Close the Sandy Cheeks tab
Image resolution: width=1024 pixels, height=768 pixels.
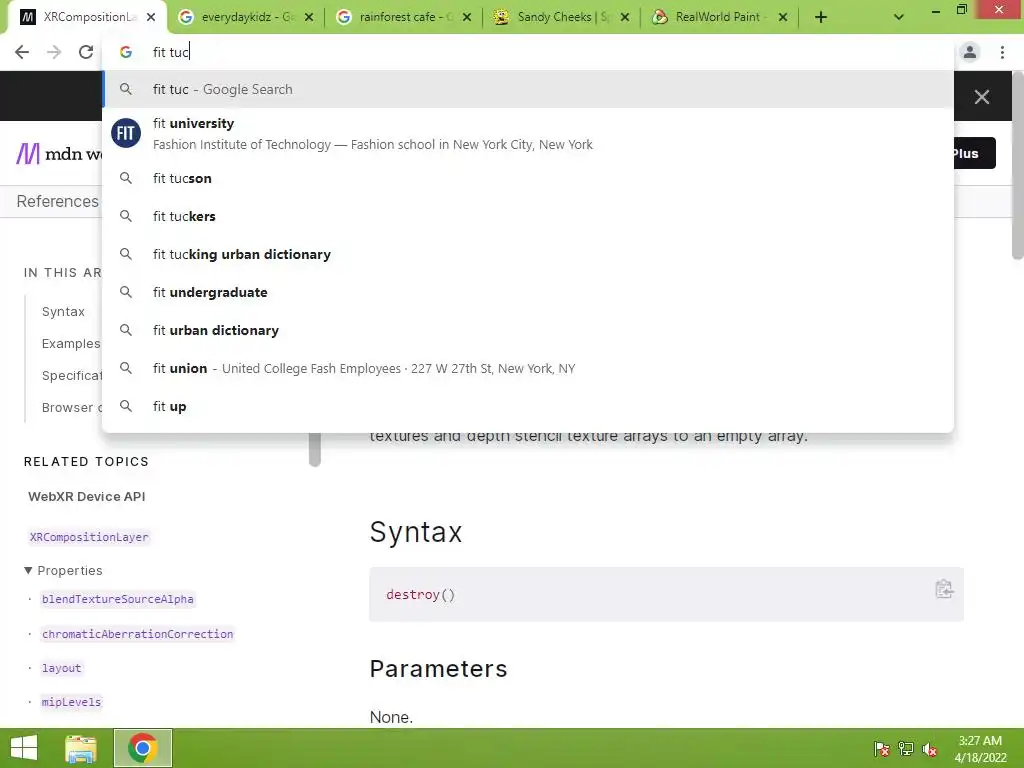625,17
